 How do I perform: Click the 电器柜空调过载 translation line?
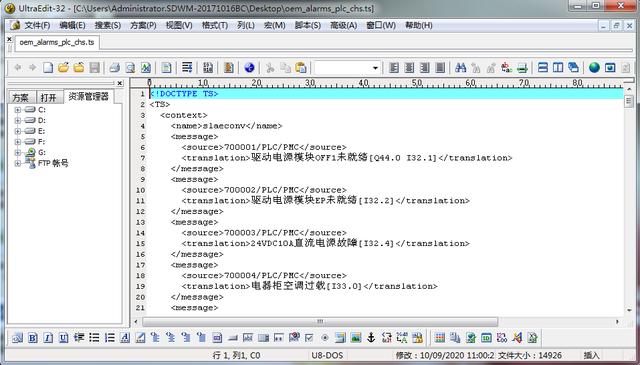point(309,286)
